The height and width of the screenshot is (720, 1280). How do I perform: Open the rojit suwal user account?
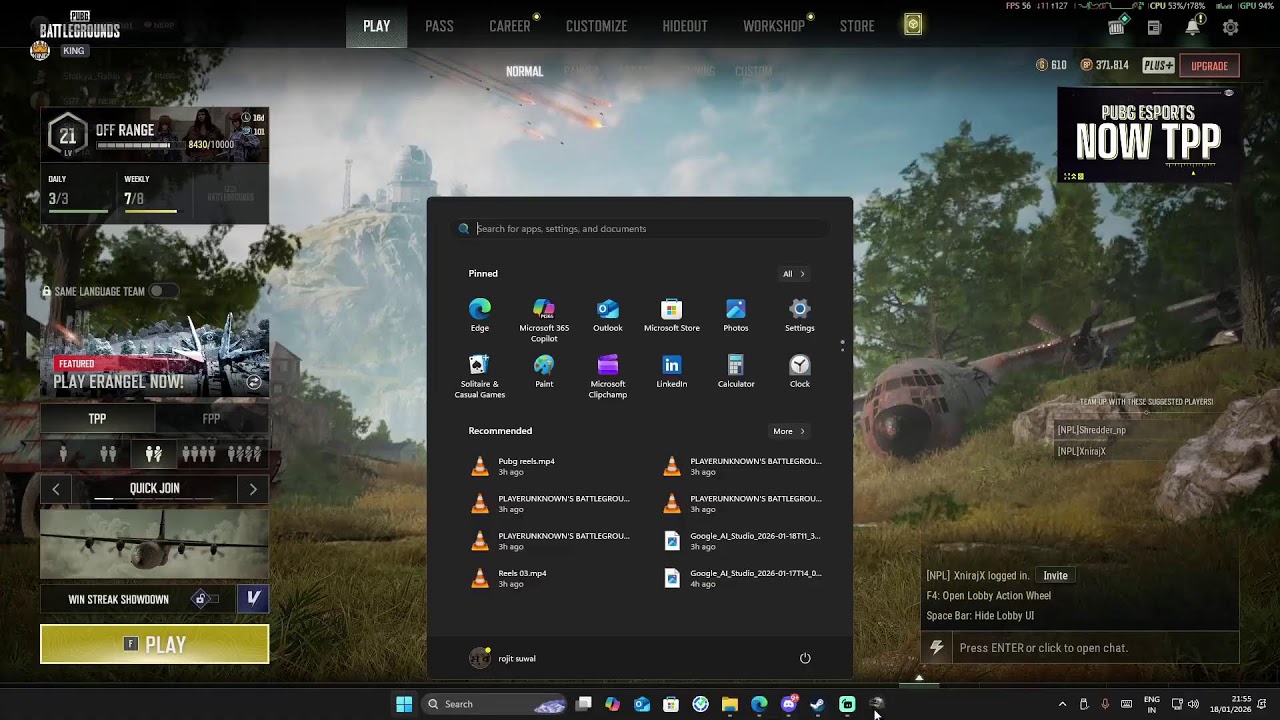503,658
